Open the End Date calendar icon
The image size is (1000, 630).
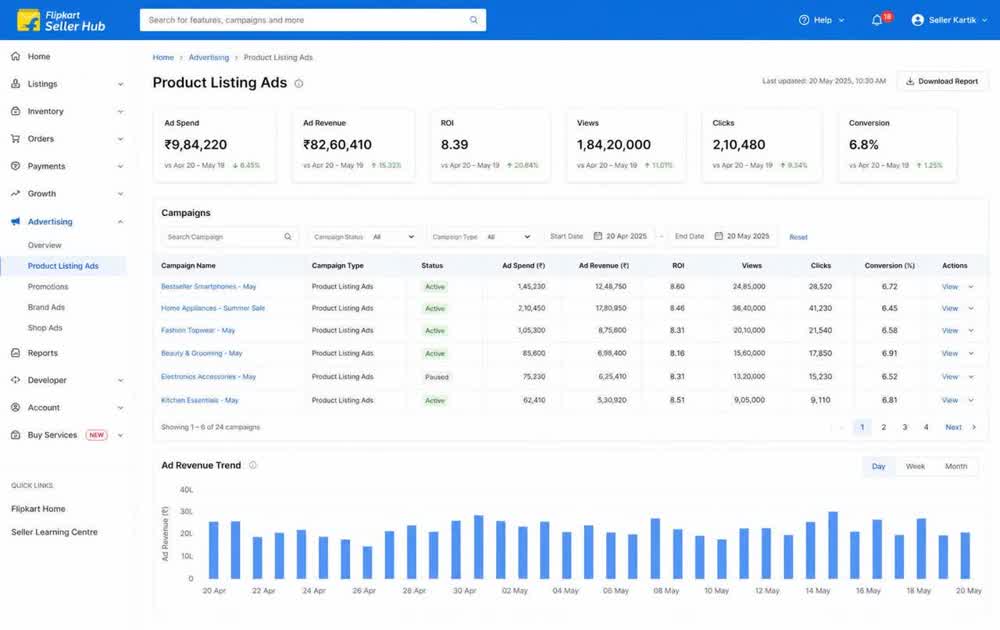[x=718, y=236]
